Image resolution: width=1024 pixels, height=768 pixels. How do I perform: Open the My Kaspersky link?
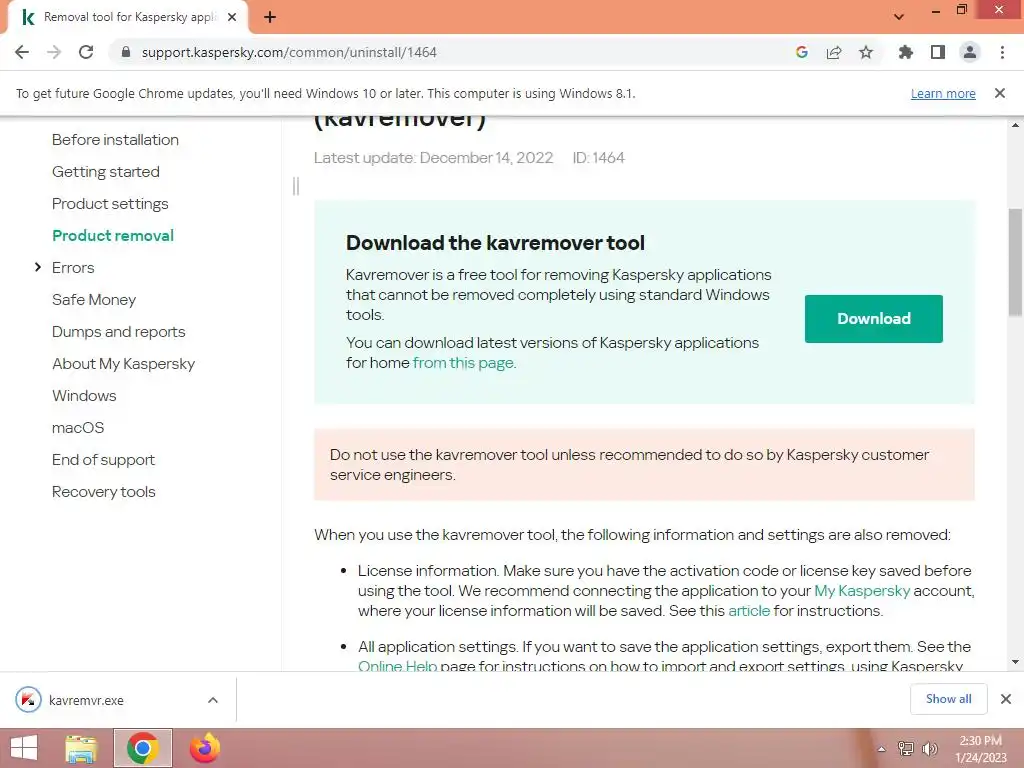pyautogui.click(x=862, y=591)
